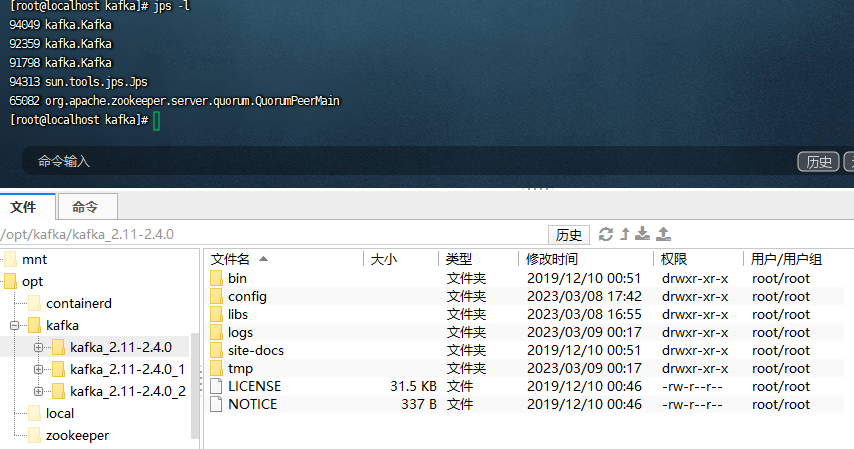Screen dimensions: 854x449
Task: Collapse the kafka tree node
Action: click(15, 326)
